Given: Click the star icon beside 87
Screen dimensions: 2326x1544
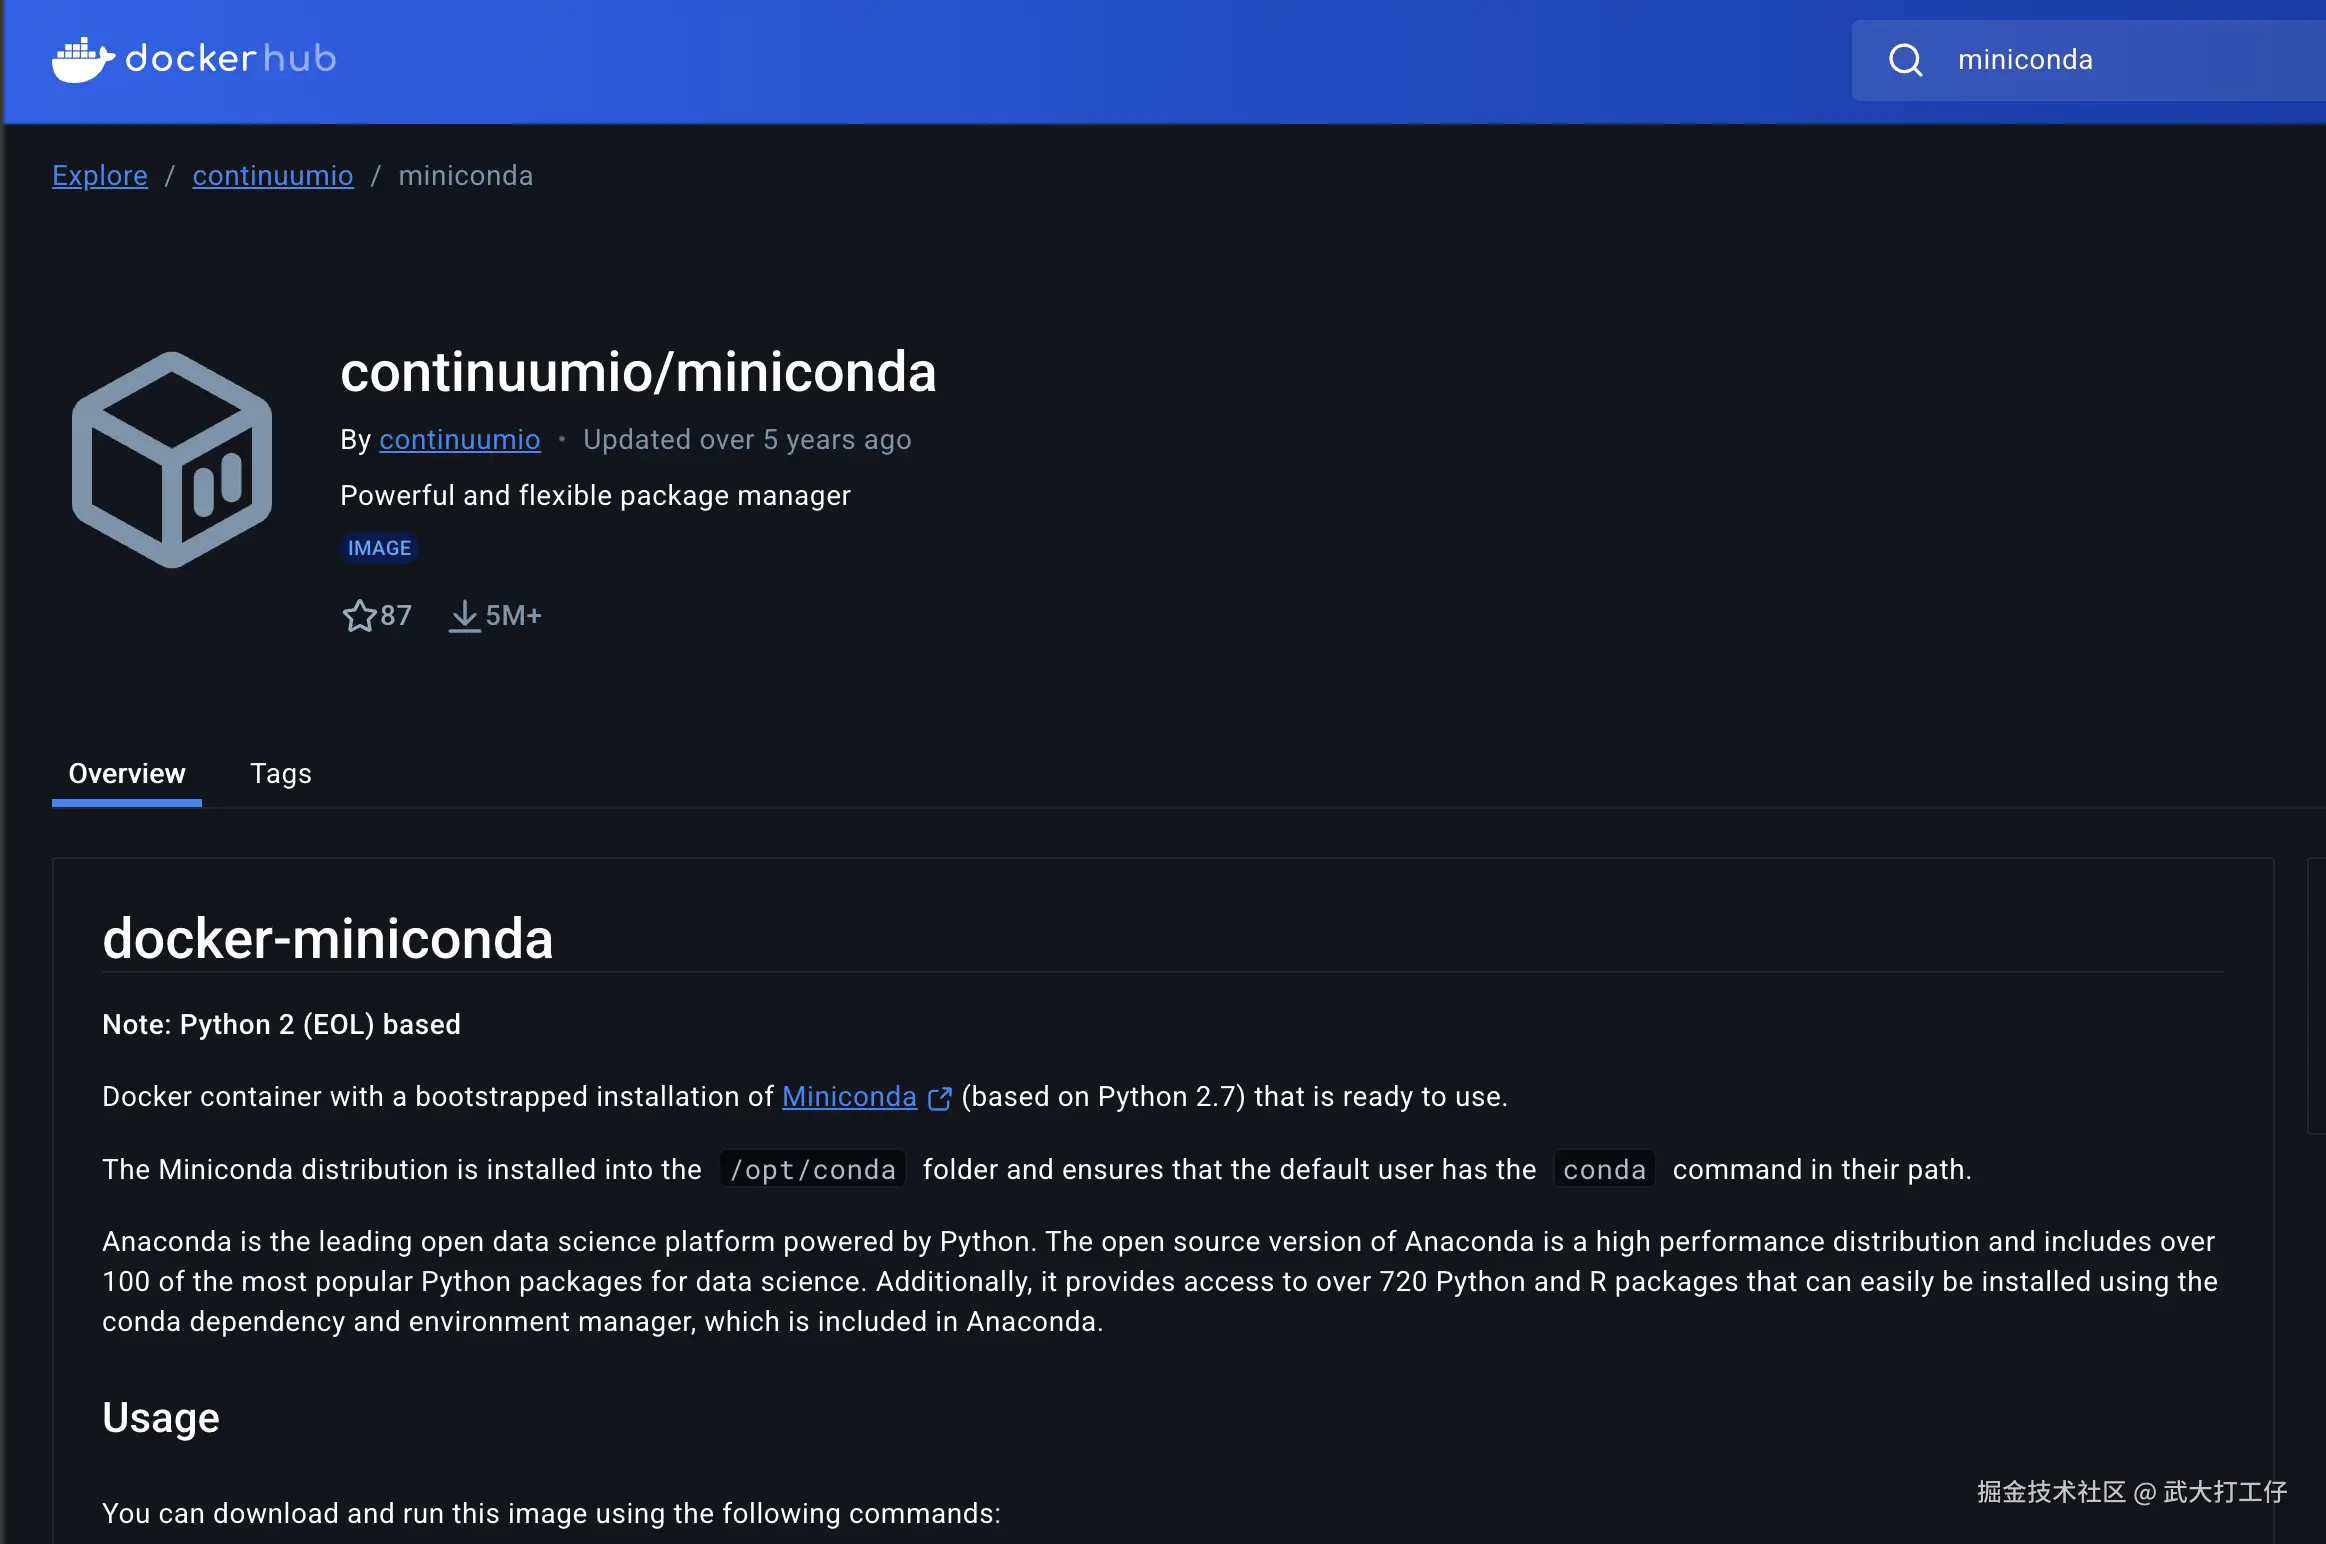Looking at the screenshot, I should click(x=358, y=616).
